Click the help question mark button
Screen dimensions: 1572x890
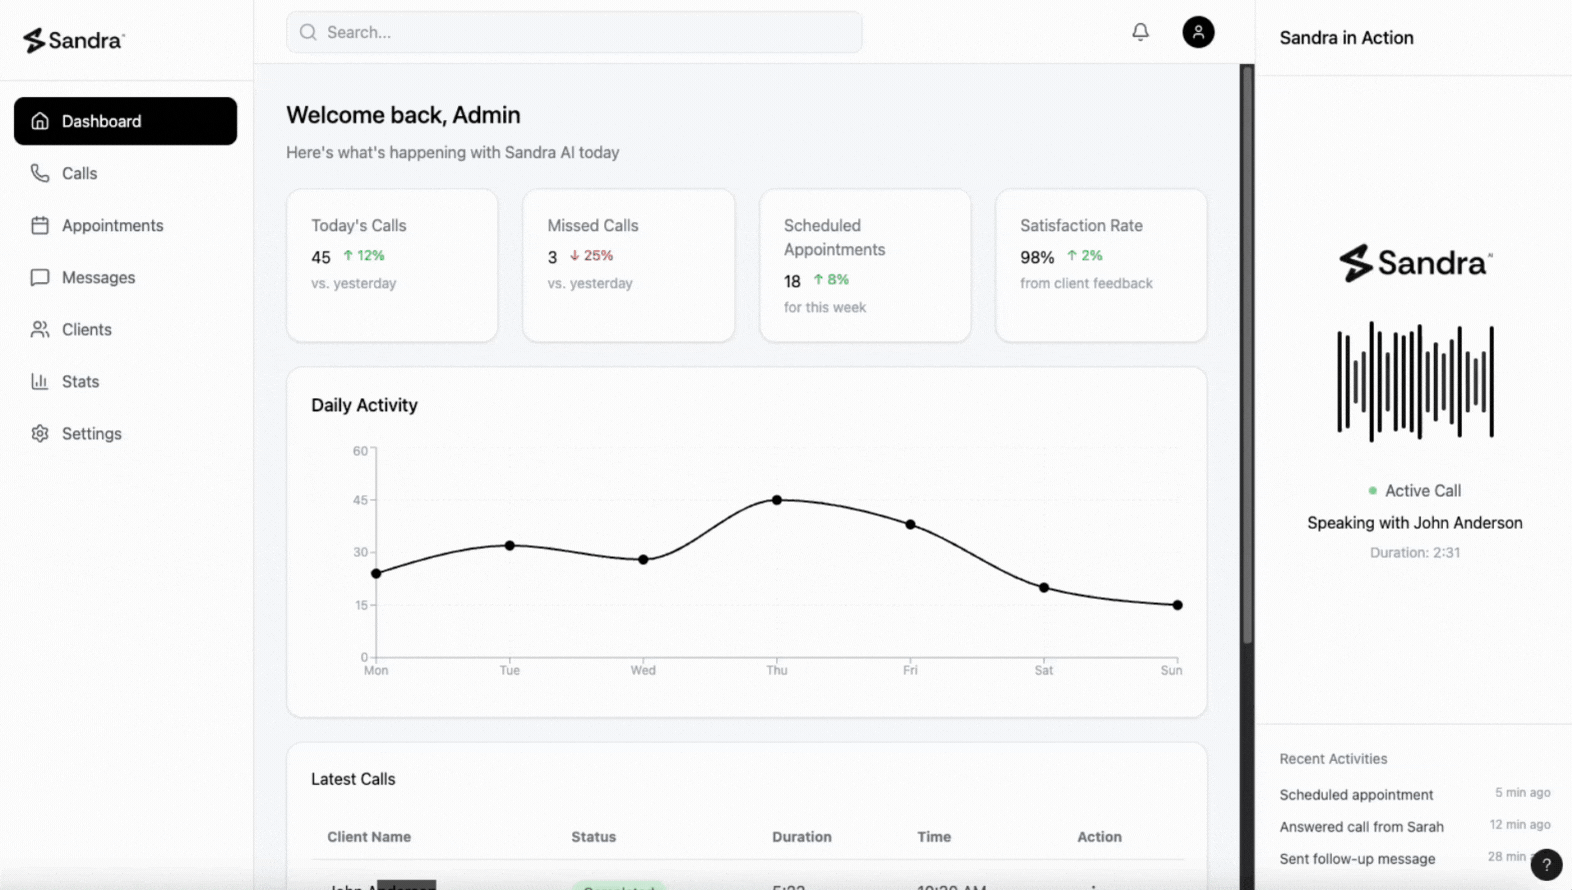1546,865
